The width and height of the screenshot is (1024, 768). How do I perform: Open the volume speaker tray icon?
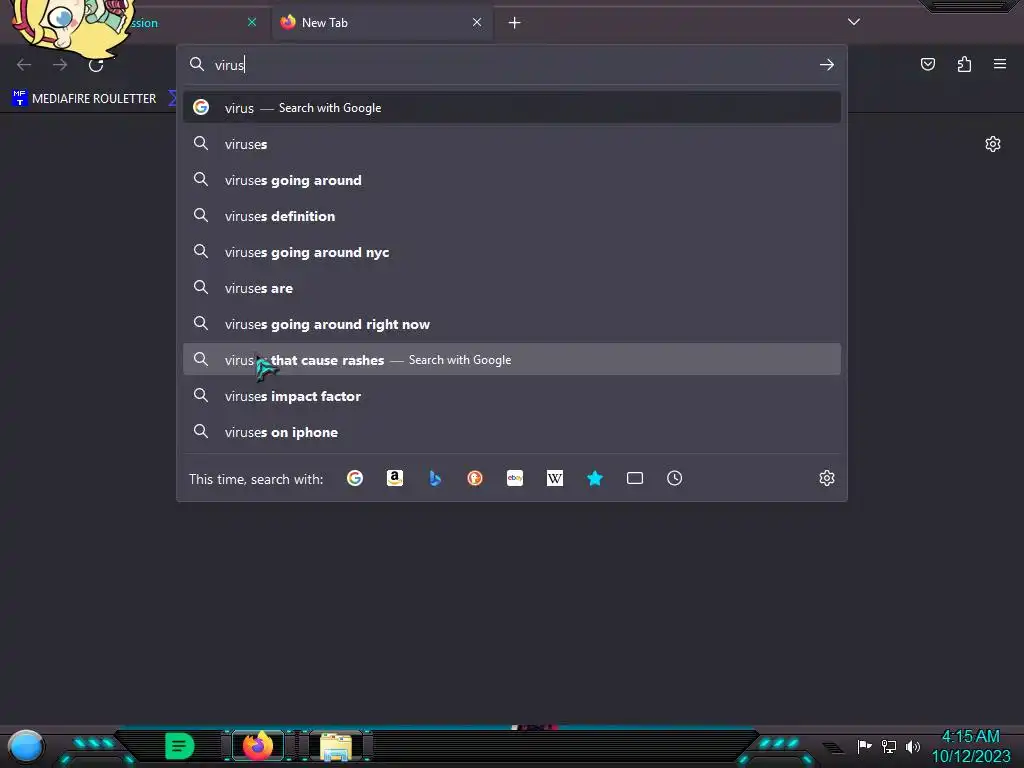pos(913,746)
